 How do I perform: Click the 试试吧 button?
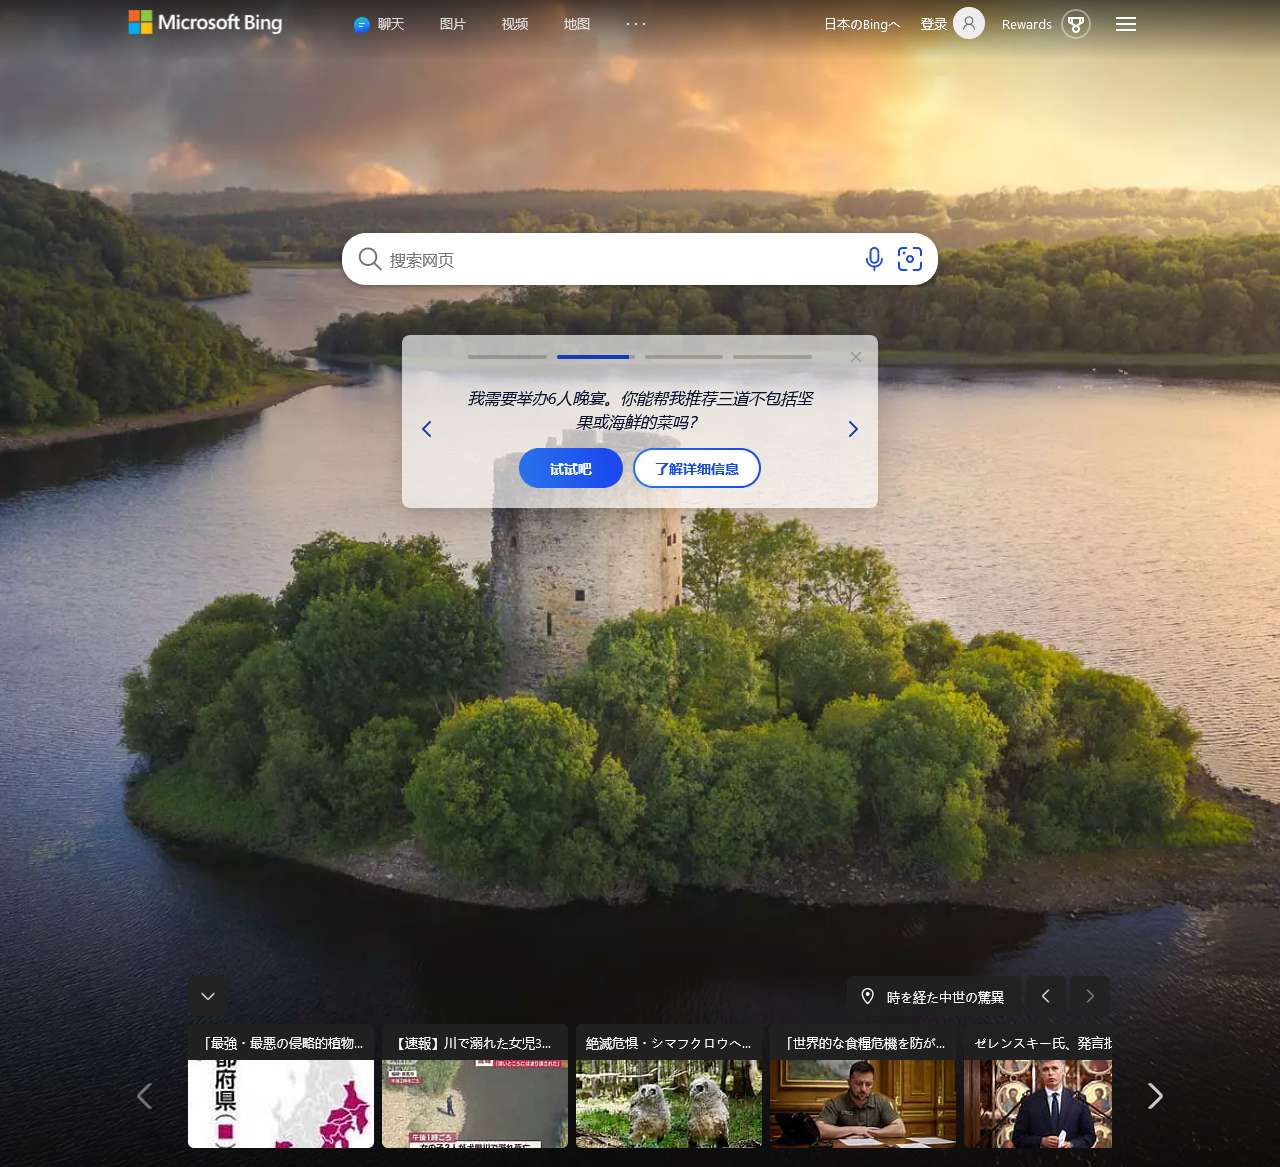point(571,468)
